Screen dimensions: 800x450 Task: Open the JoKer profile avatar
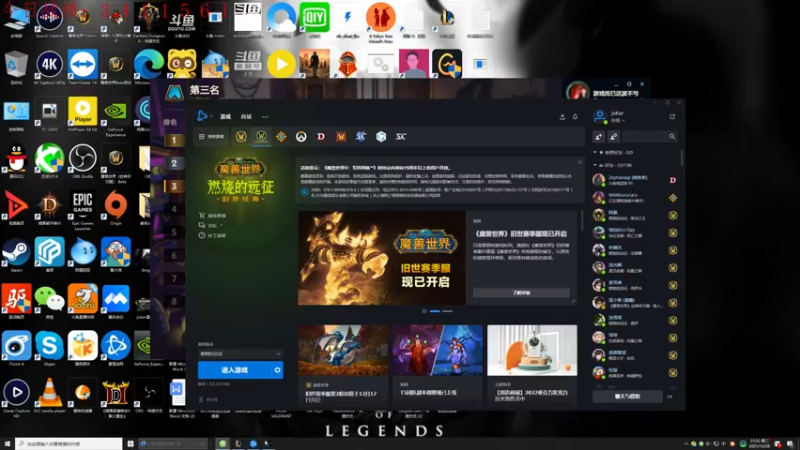600,116
